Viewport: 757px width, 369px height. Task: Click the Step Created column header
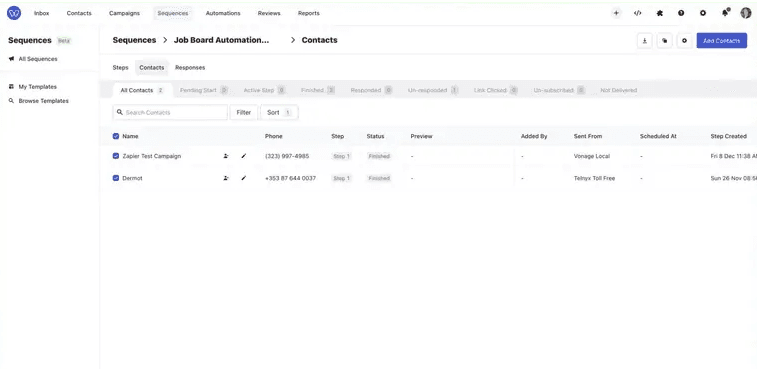coord(729,136)
